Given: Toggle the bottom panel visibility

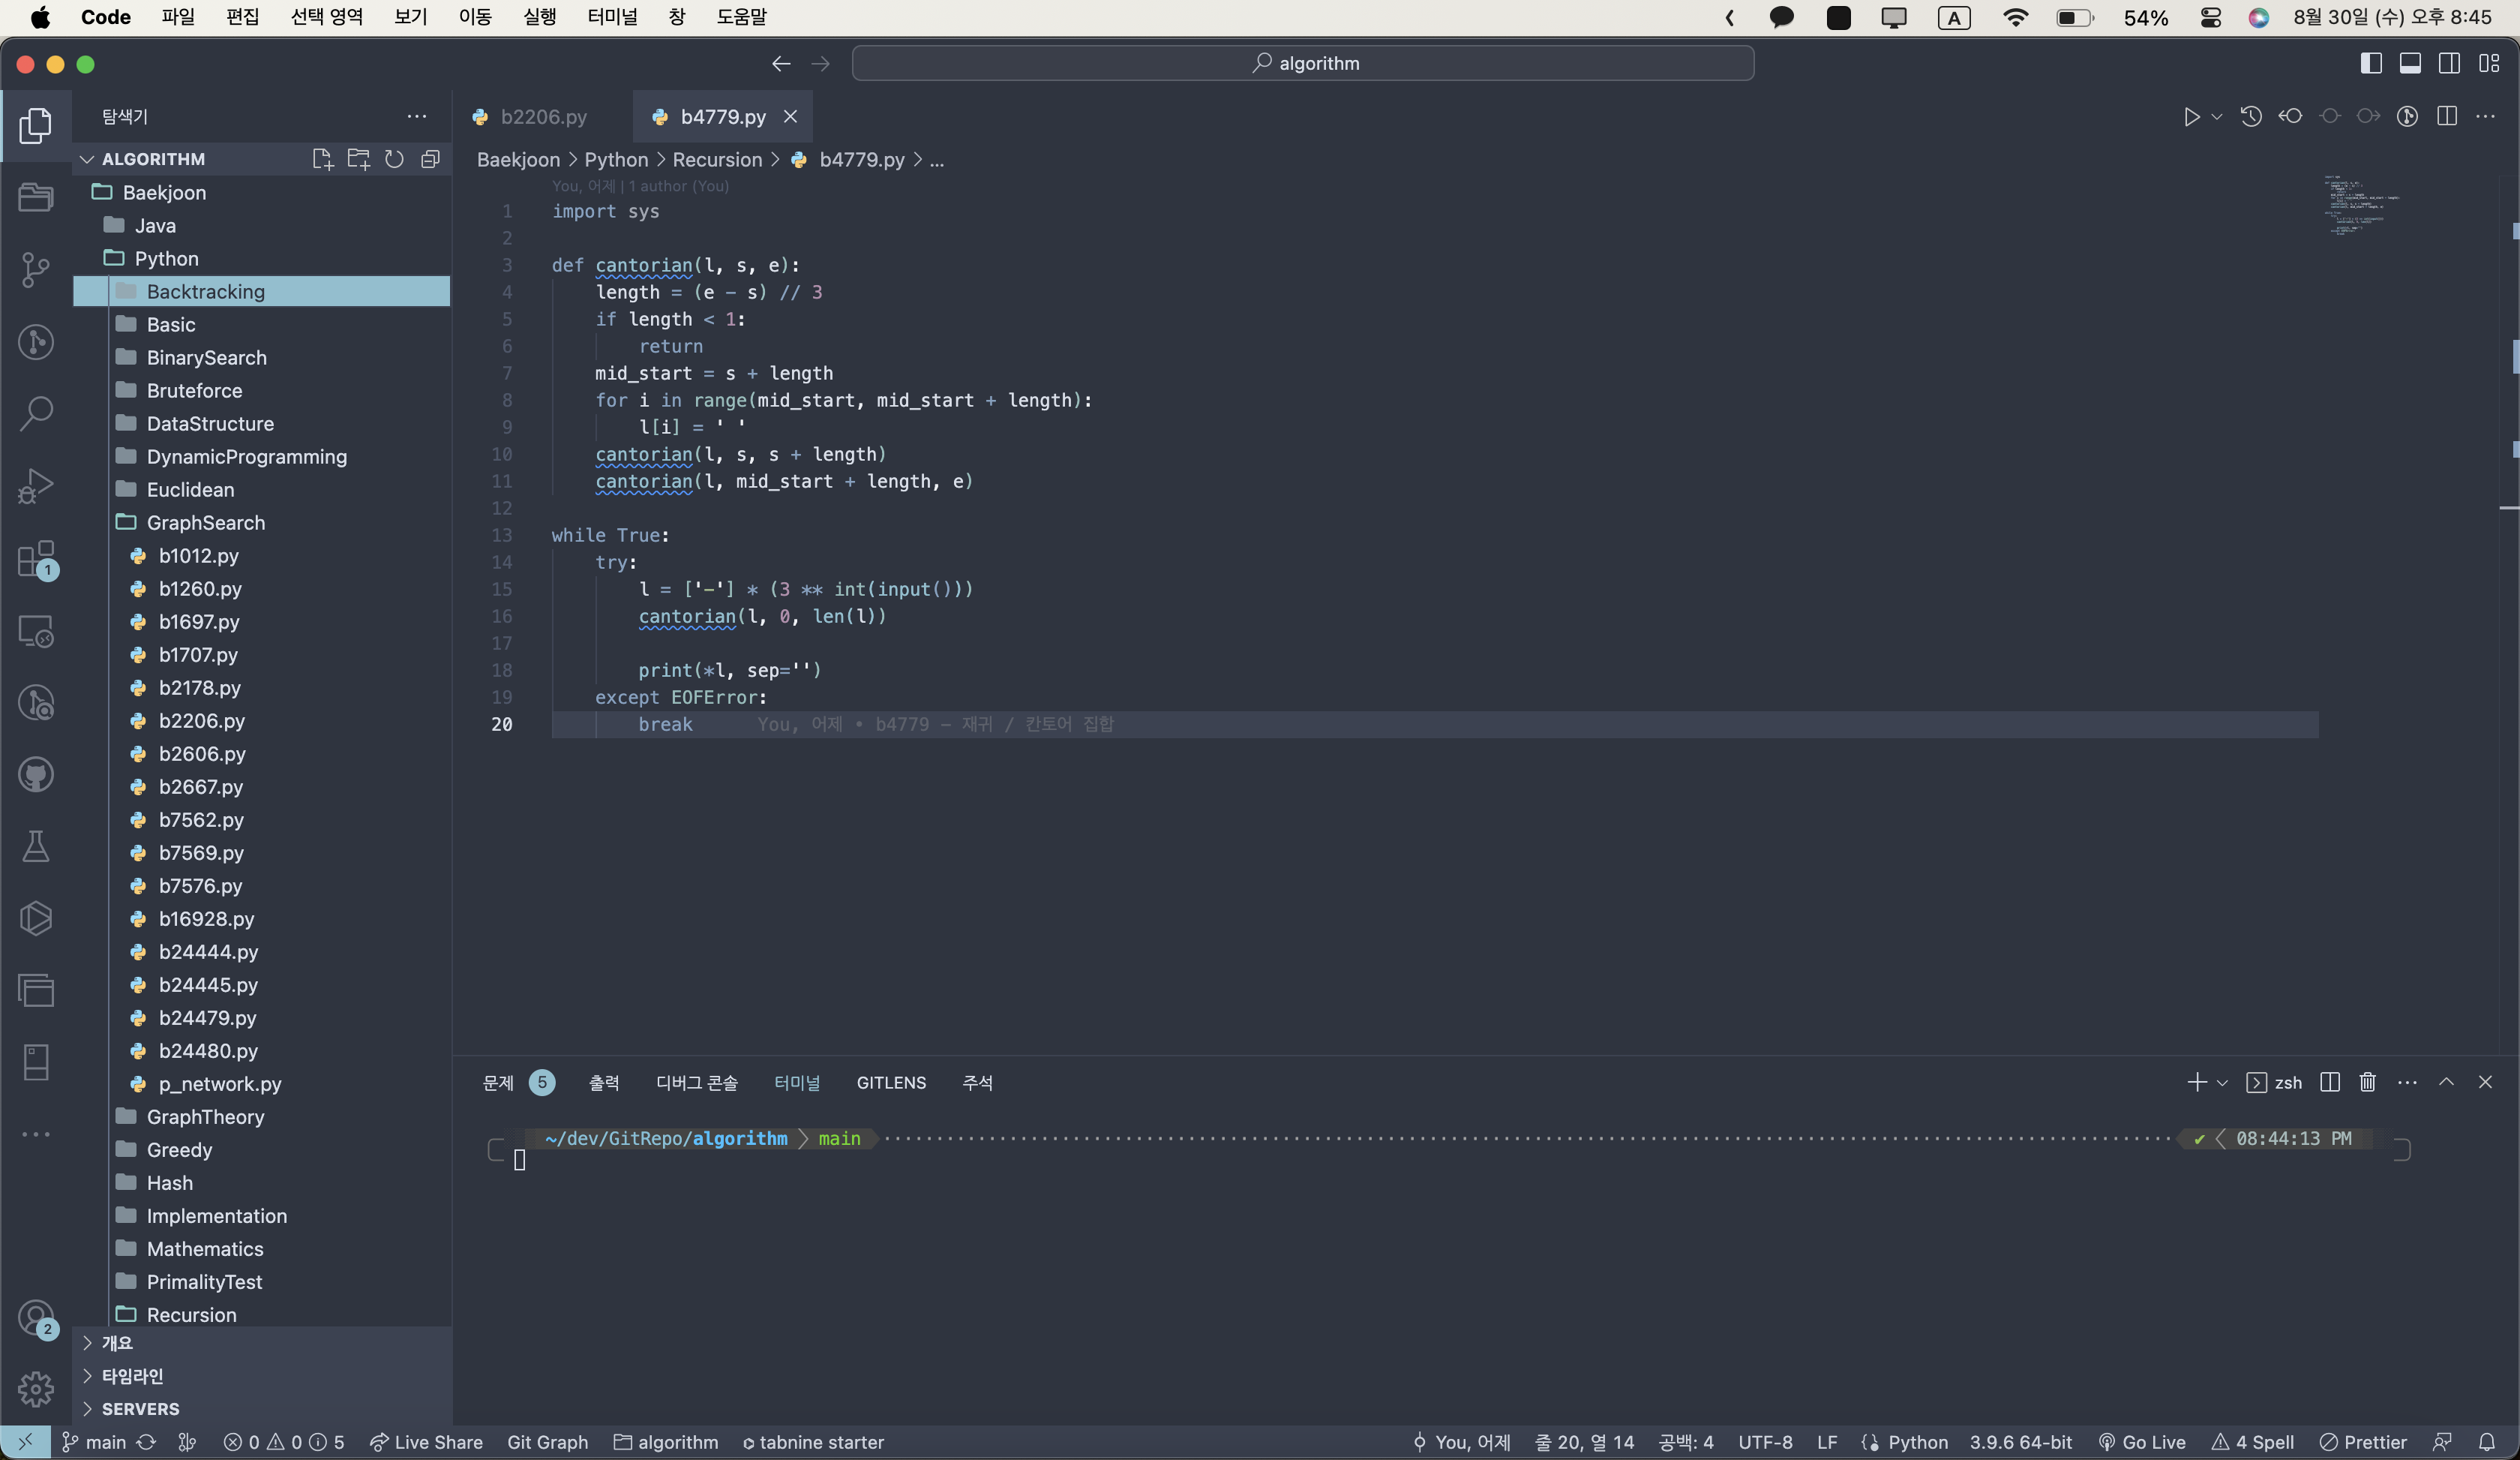Looking at the screenshot, I should pyautogui.click(x=2410, y=63).
